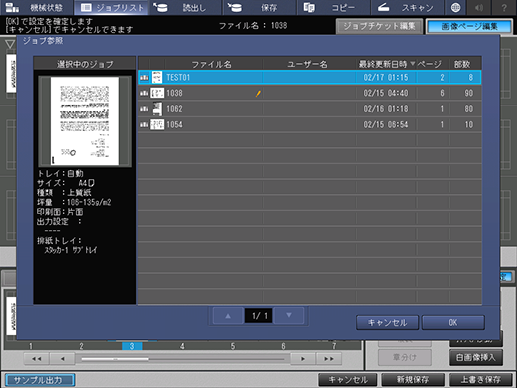Screen dimensions: 517x388
Task: Confirm selection with the OK button
Action: pyautogui.click(x=453, y=322)
